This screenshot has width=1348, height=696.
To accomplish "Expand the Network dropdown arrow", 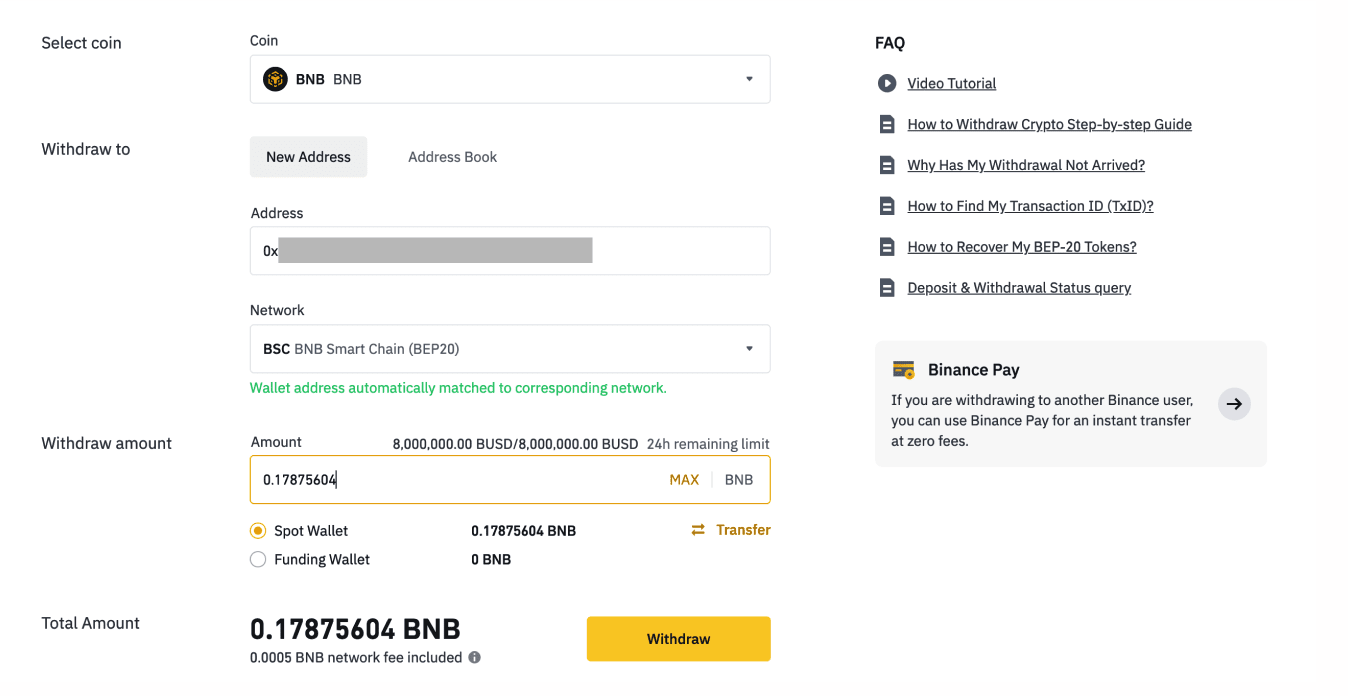I will coord(749,349).
